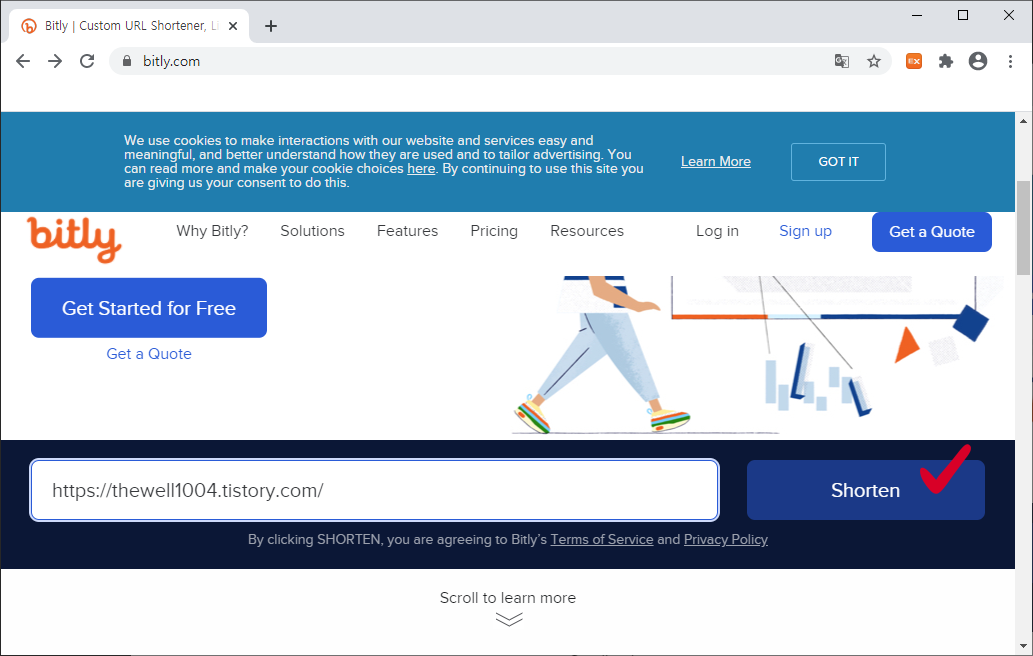The width and height of the screenshot is (1033, 656).
Task: Click the URL input field to shorten
Action: pyautogui.click(x=374, y=490)
